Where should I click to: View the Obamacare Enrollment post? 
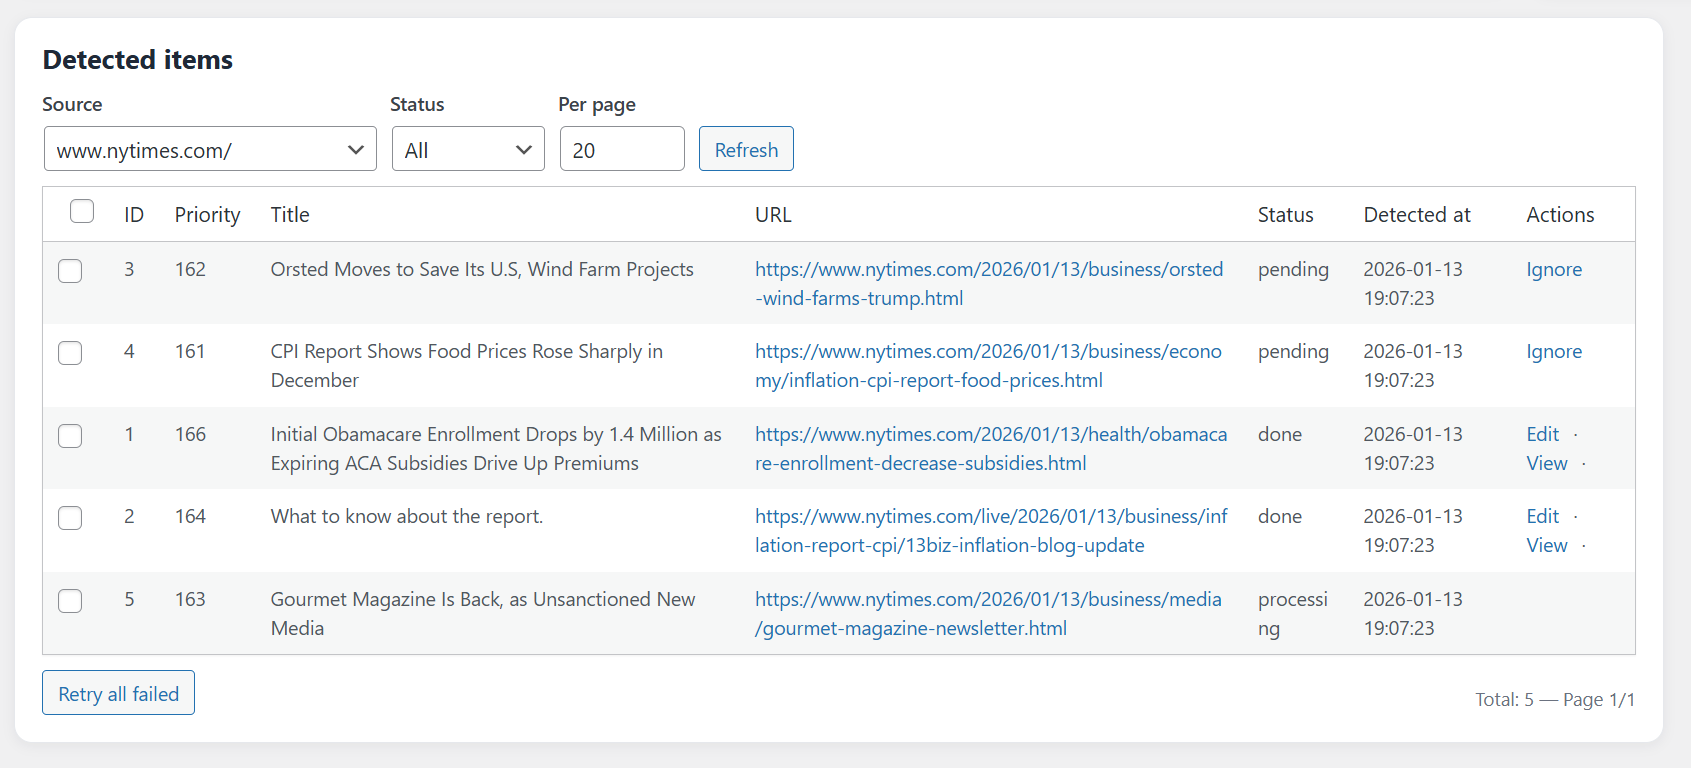pos(1546,463)
